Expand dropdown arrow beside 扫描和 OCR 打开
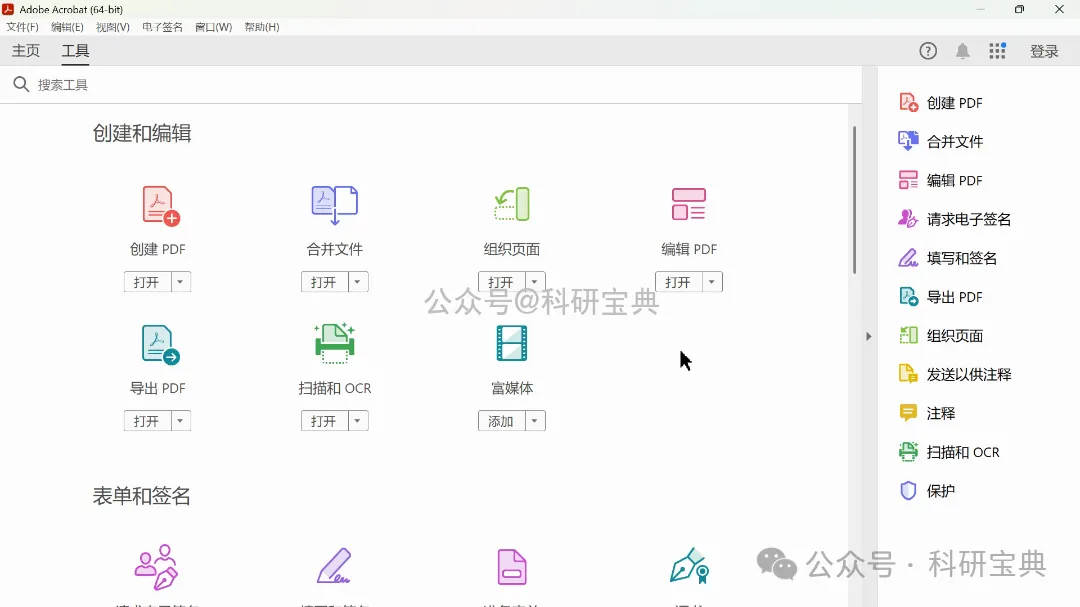 (357, 421)
